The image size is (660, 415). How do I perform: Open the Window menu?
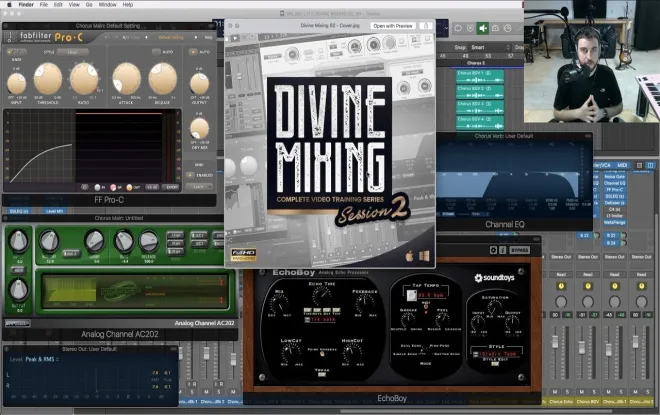(x=107, y=5)
